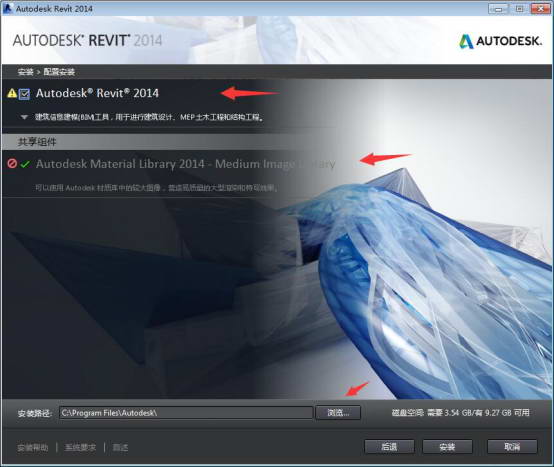This screenshot has width=554, height=467.
Task: Toggle the green check for Material Library 2014
Action: [x=25, y=164]
